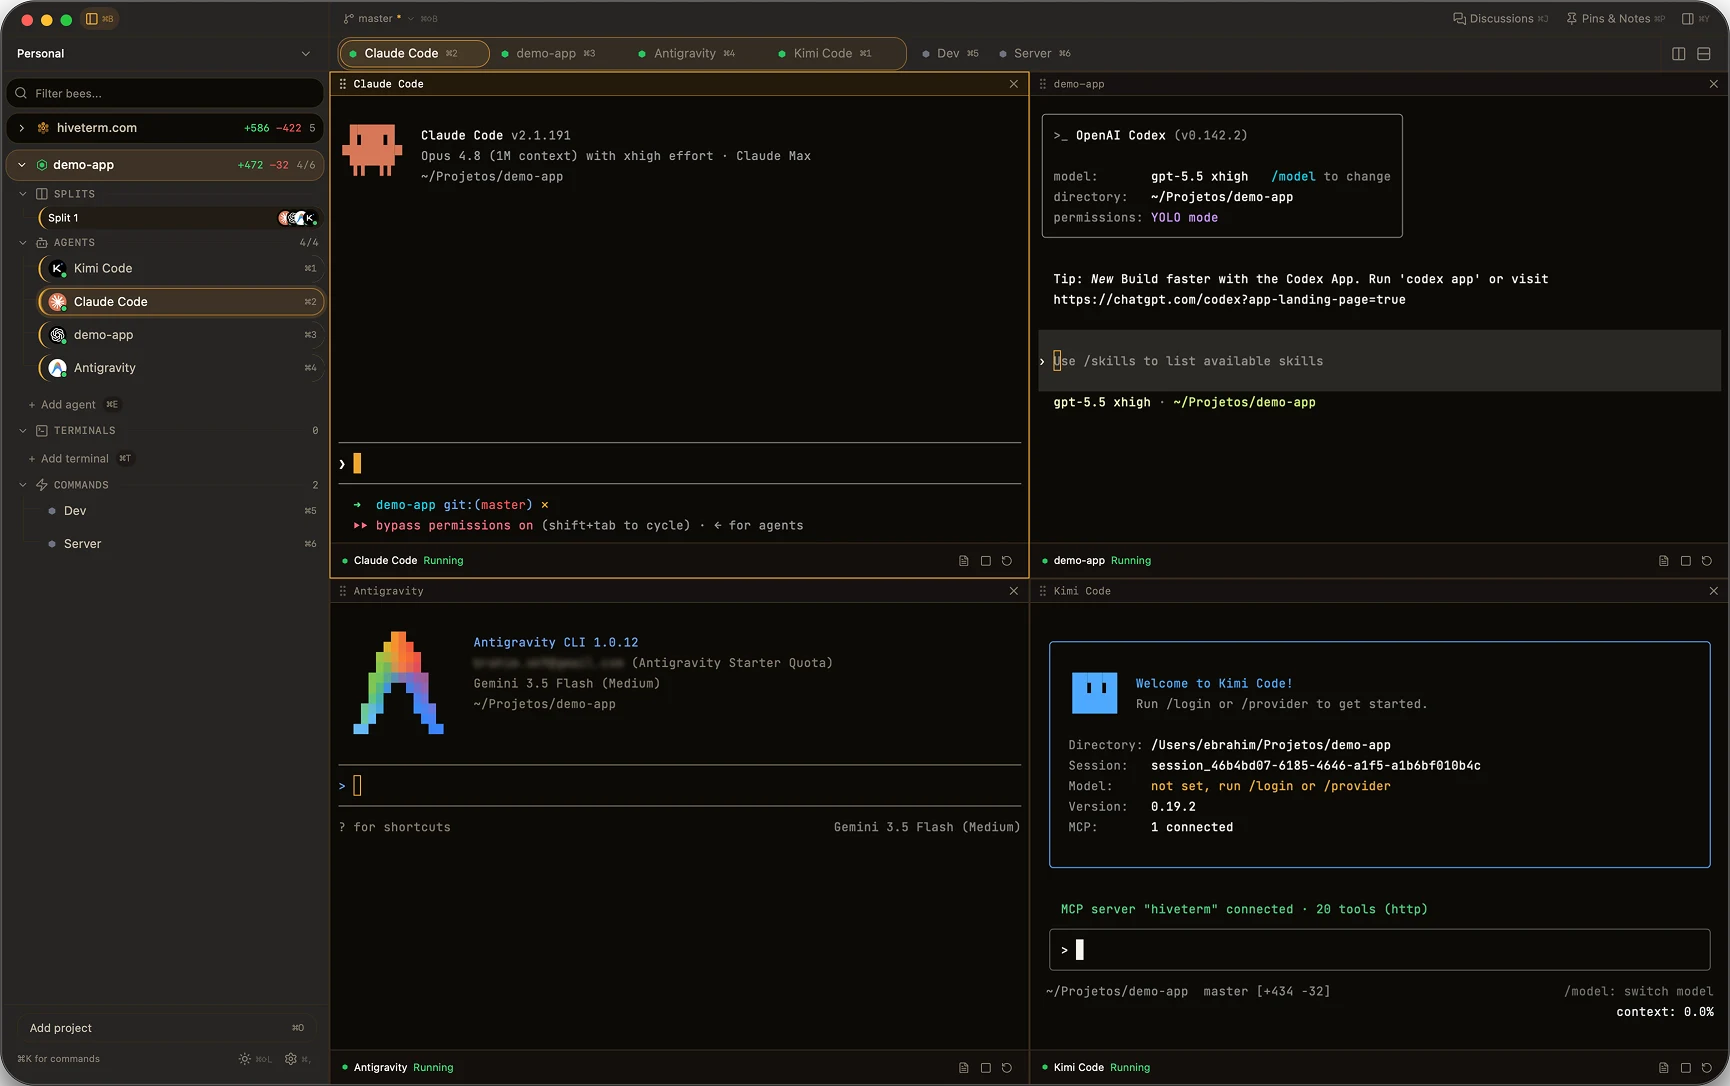Switch to the Server tab
This screenshot has width=1730, height=1086.
coord(1035,54)
